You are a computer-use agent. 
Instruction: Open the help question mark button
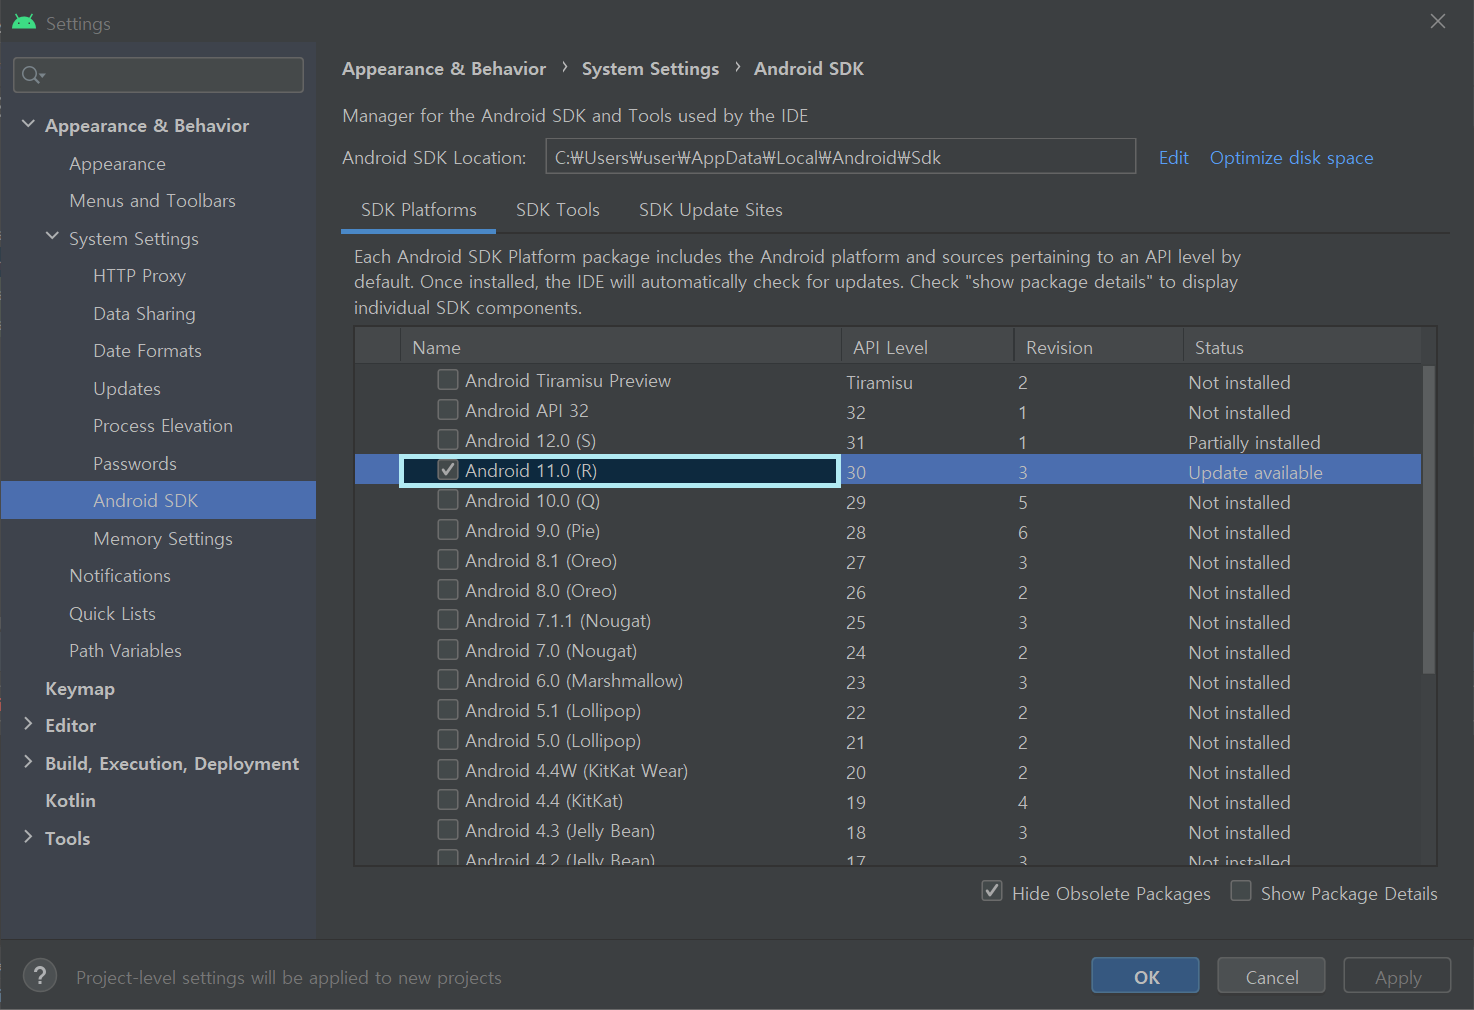click(40, 976)
